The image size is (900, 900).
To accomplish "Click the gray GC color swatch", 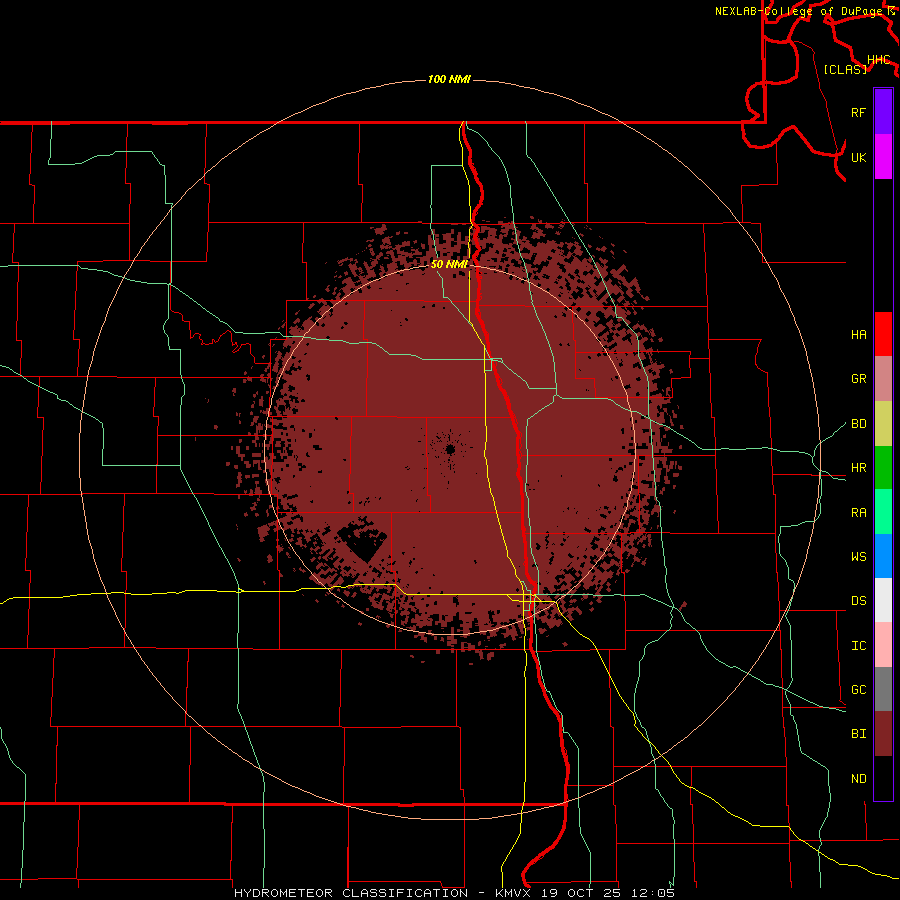I will click(x=883, y=689).
